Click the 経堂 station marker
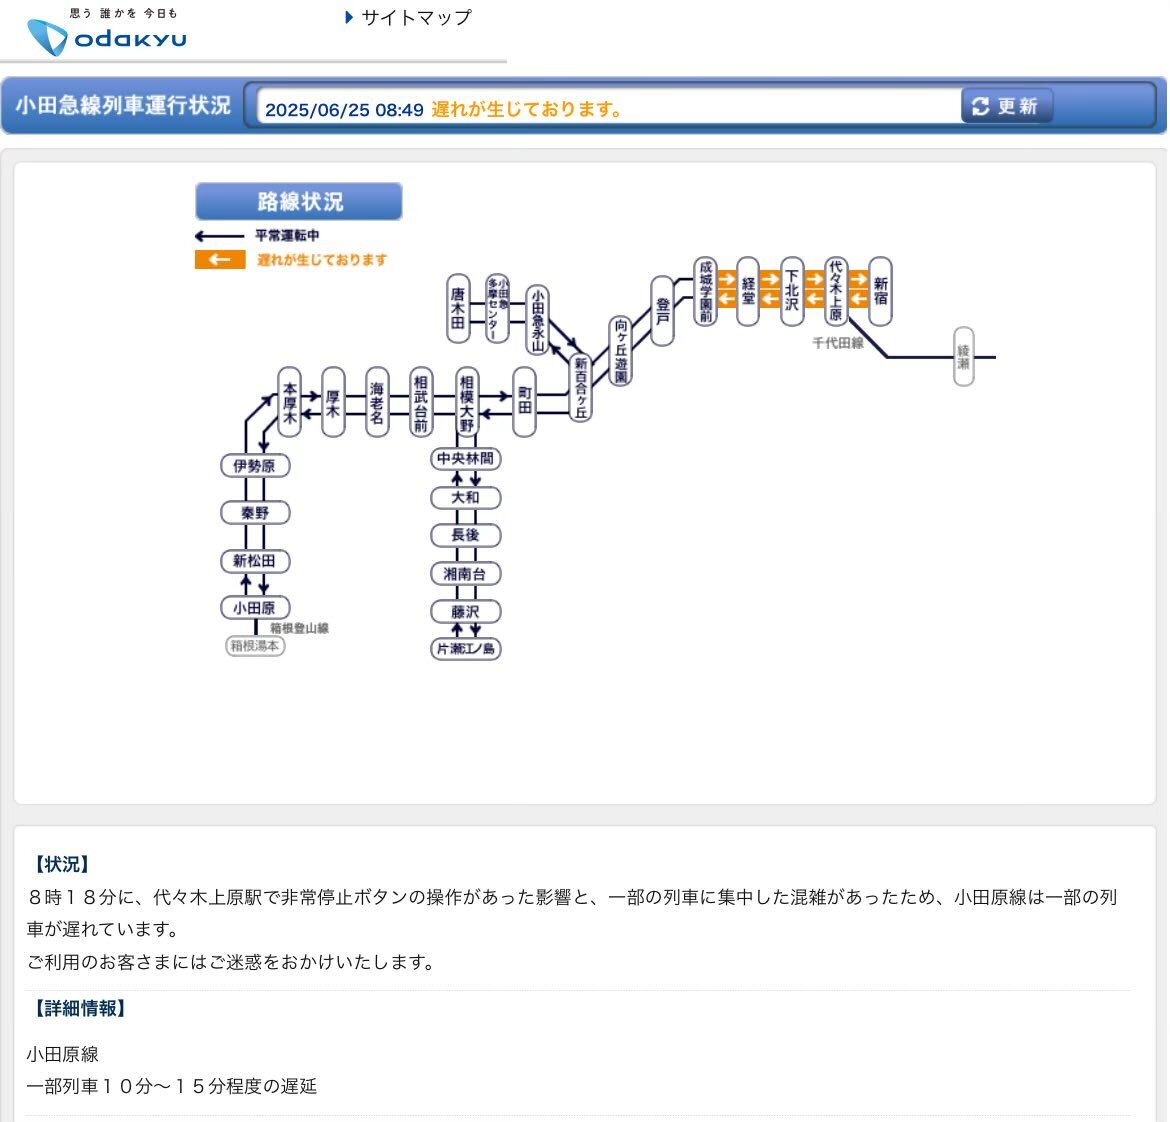1170x1122 pixels. click(748, 291)
